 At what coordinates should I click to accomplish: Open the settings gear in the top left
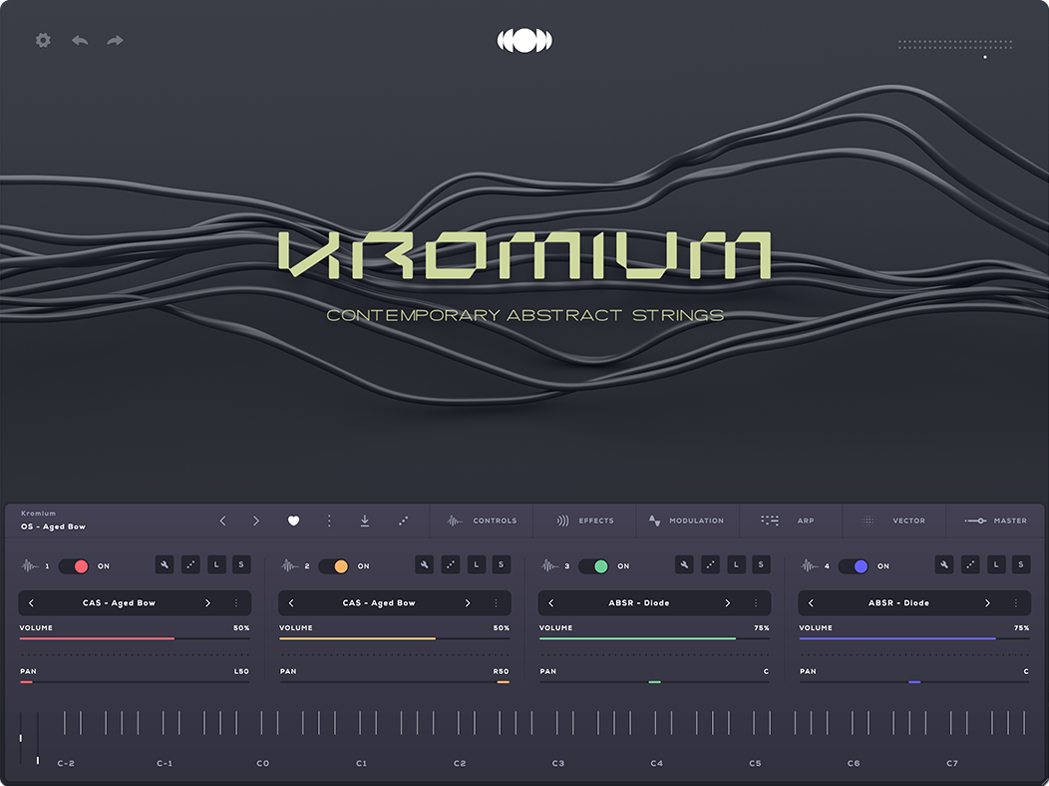pos(42,40)
